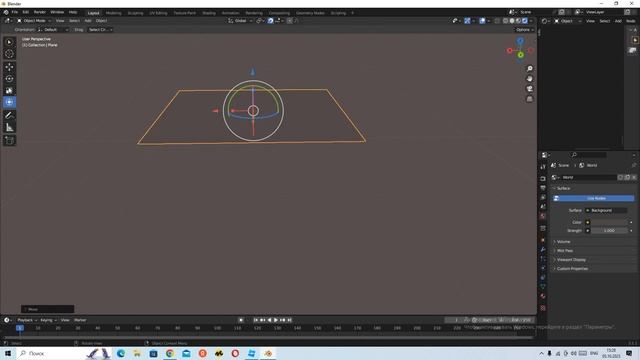Adjust the Strength value slider
The width and height of the screenshot is (640, 360).
(609, 231)
